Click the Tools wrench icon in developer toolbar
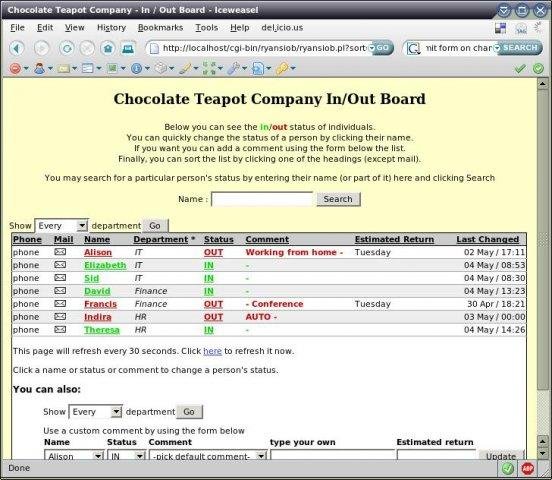The height and width of the screenshot is (480, 552). 233,68
